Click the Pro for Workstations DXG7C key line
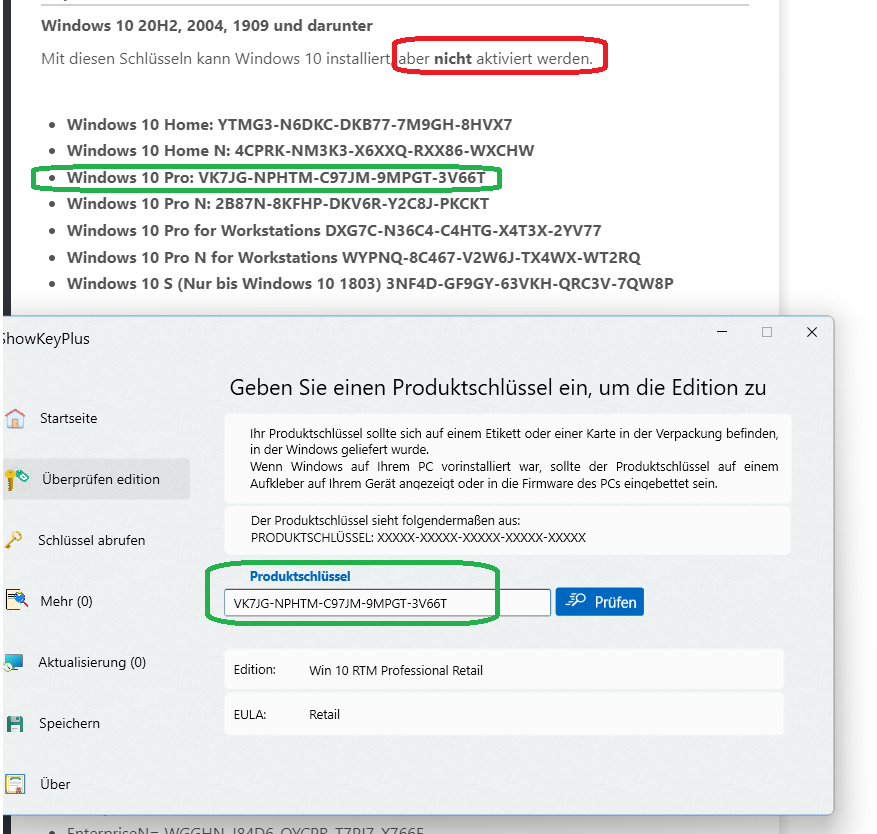Screen dimensions: 877x834 334,230
